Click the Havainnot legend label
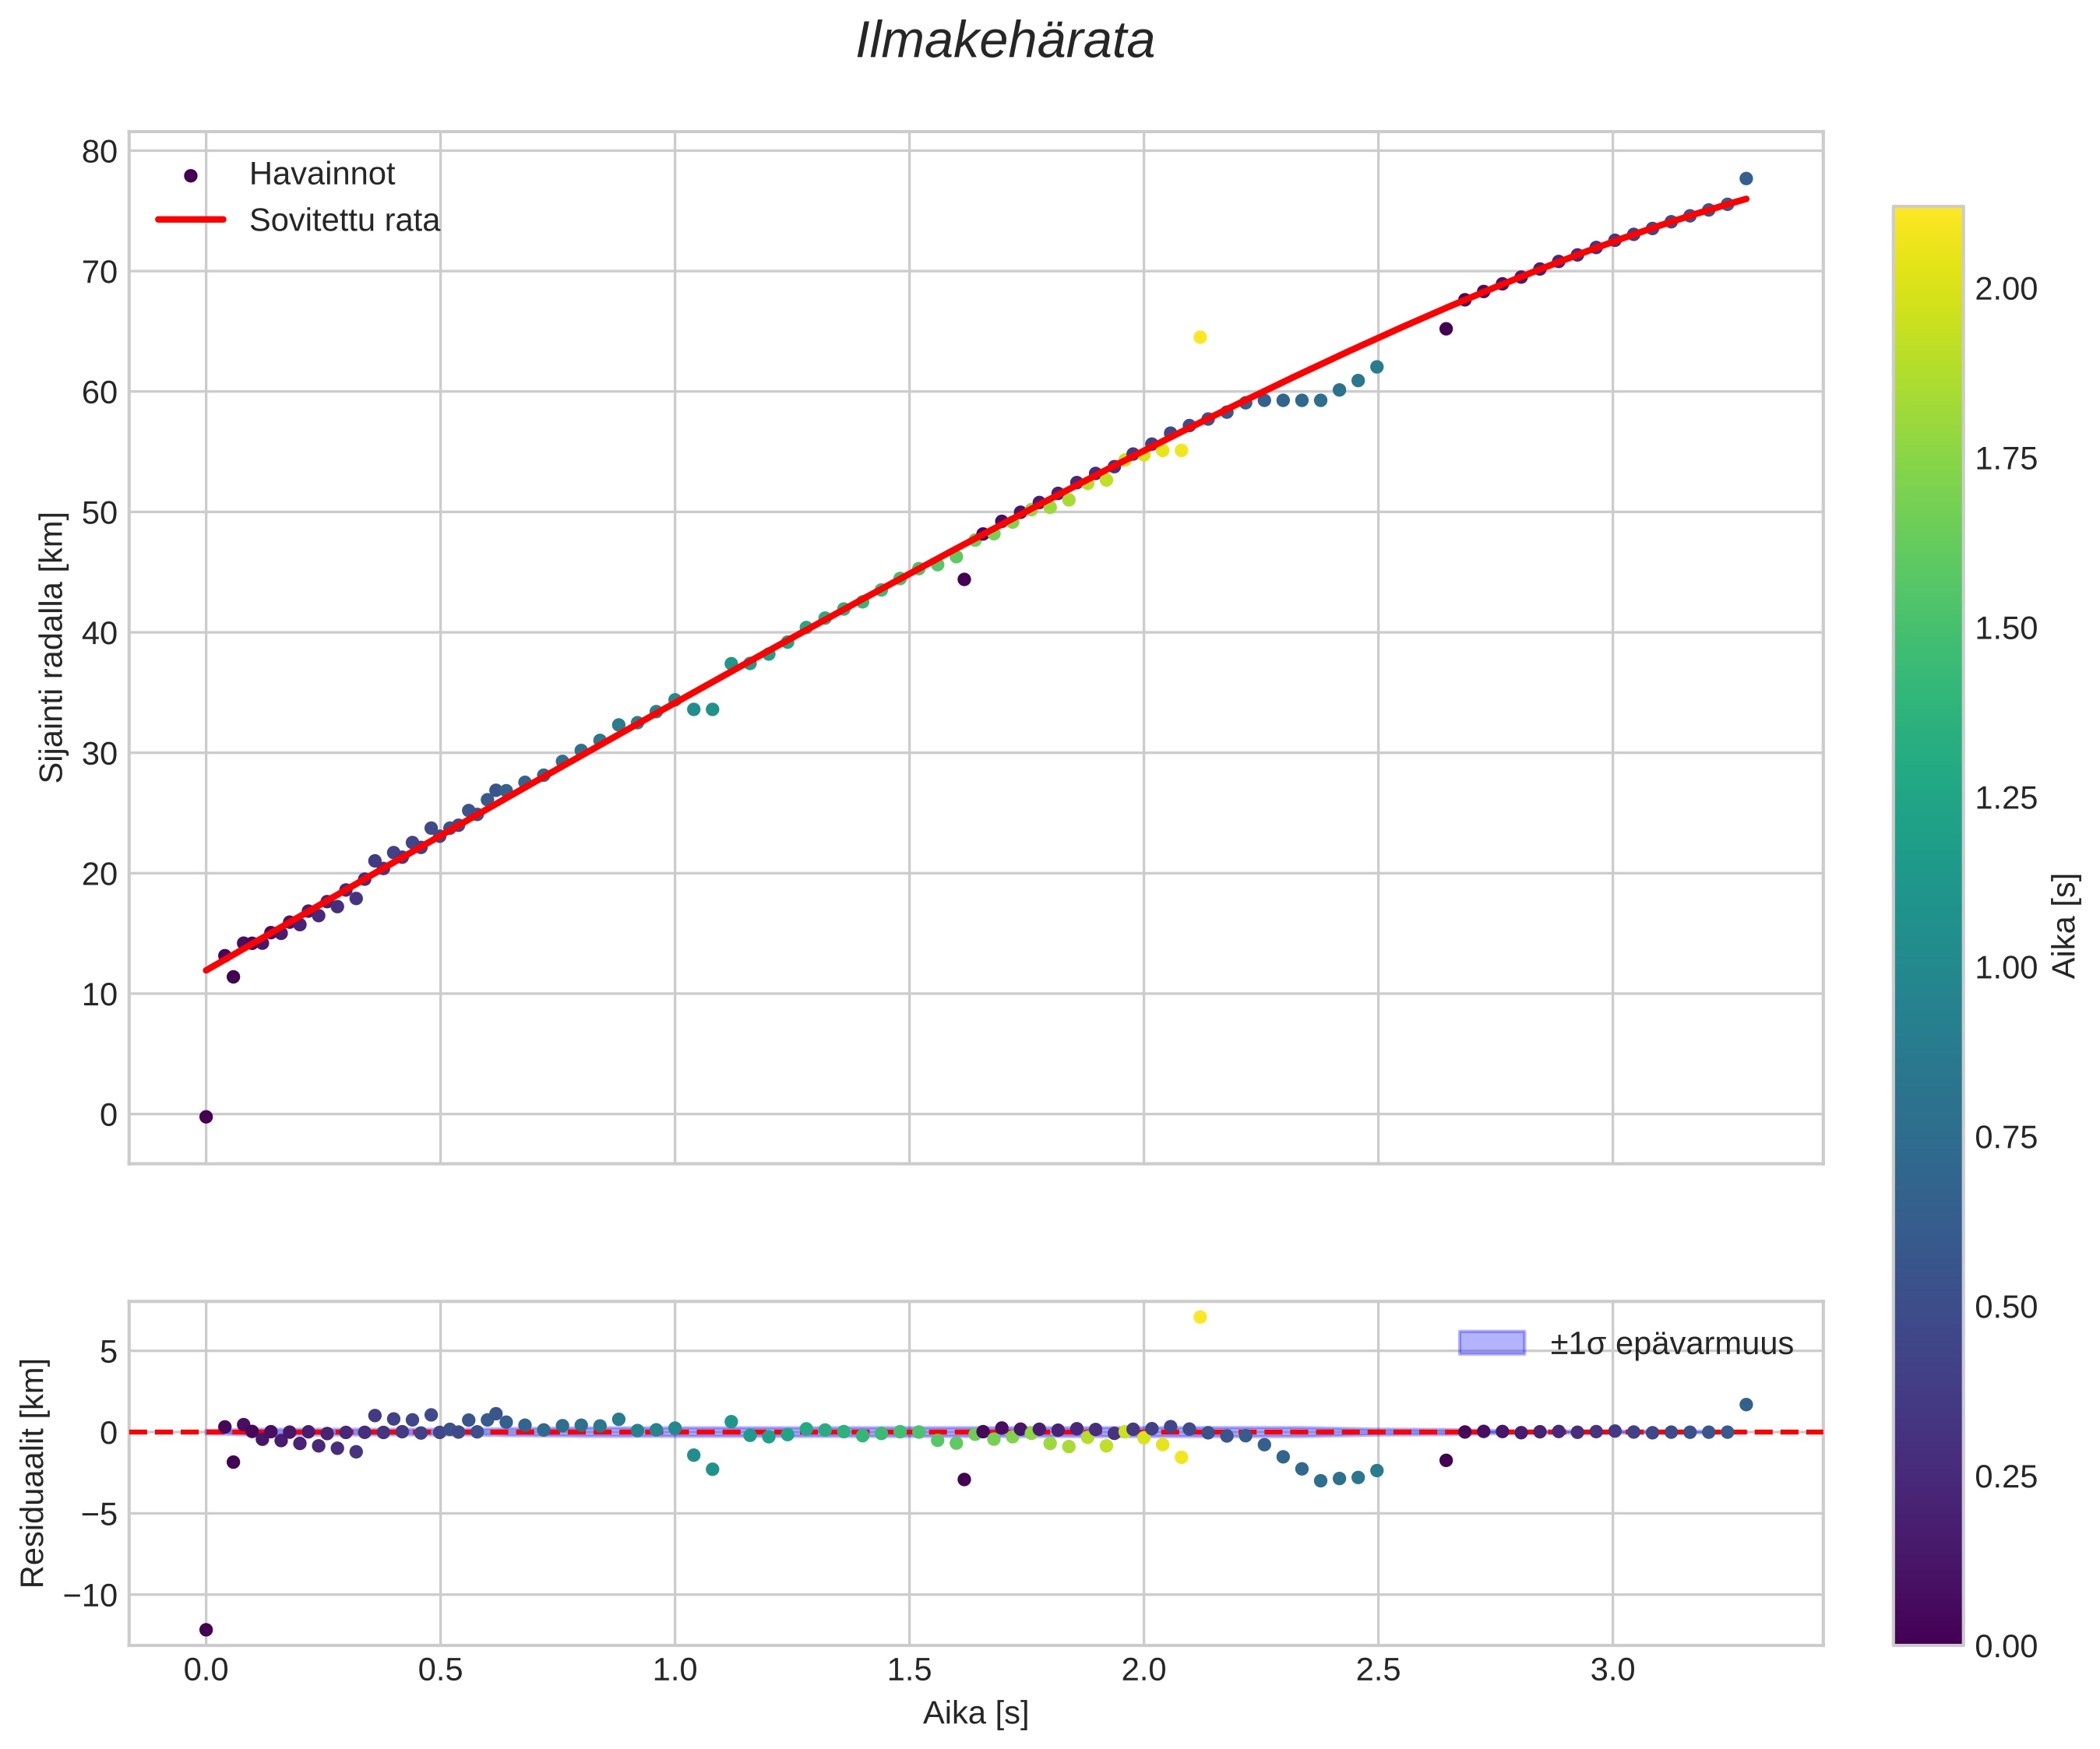Image resolution: width=2100 pixels, height=1749 pixels. tap(322, 174)
